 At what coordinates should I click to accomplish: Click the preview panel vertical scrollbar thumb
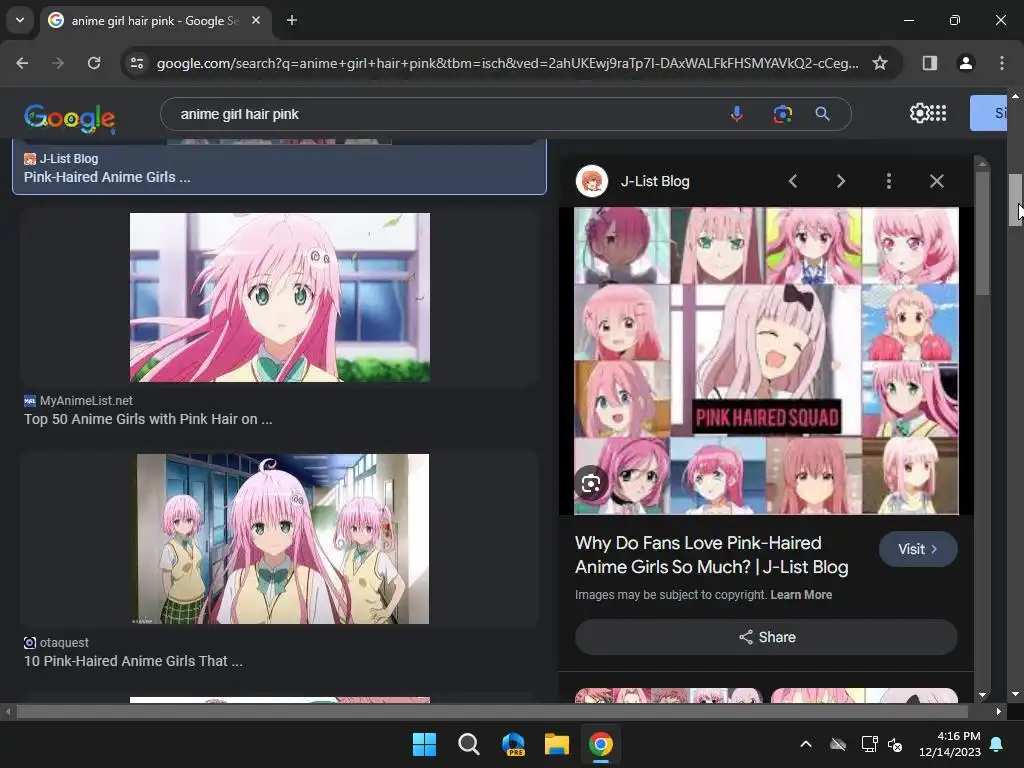[x=982, y=232]
